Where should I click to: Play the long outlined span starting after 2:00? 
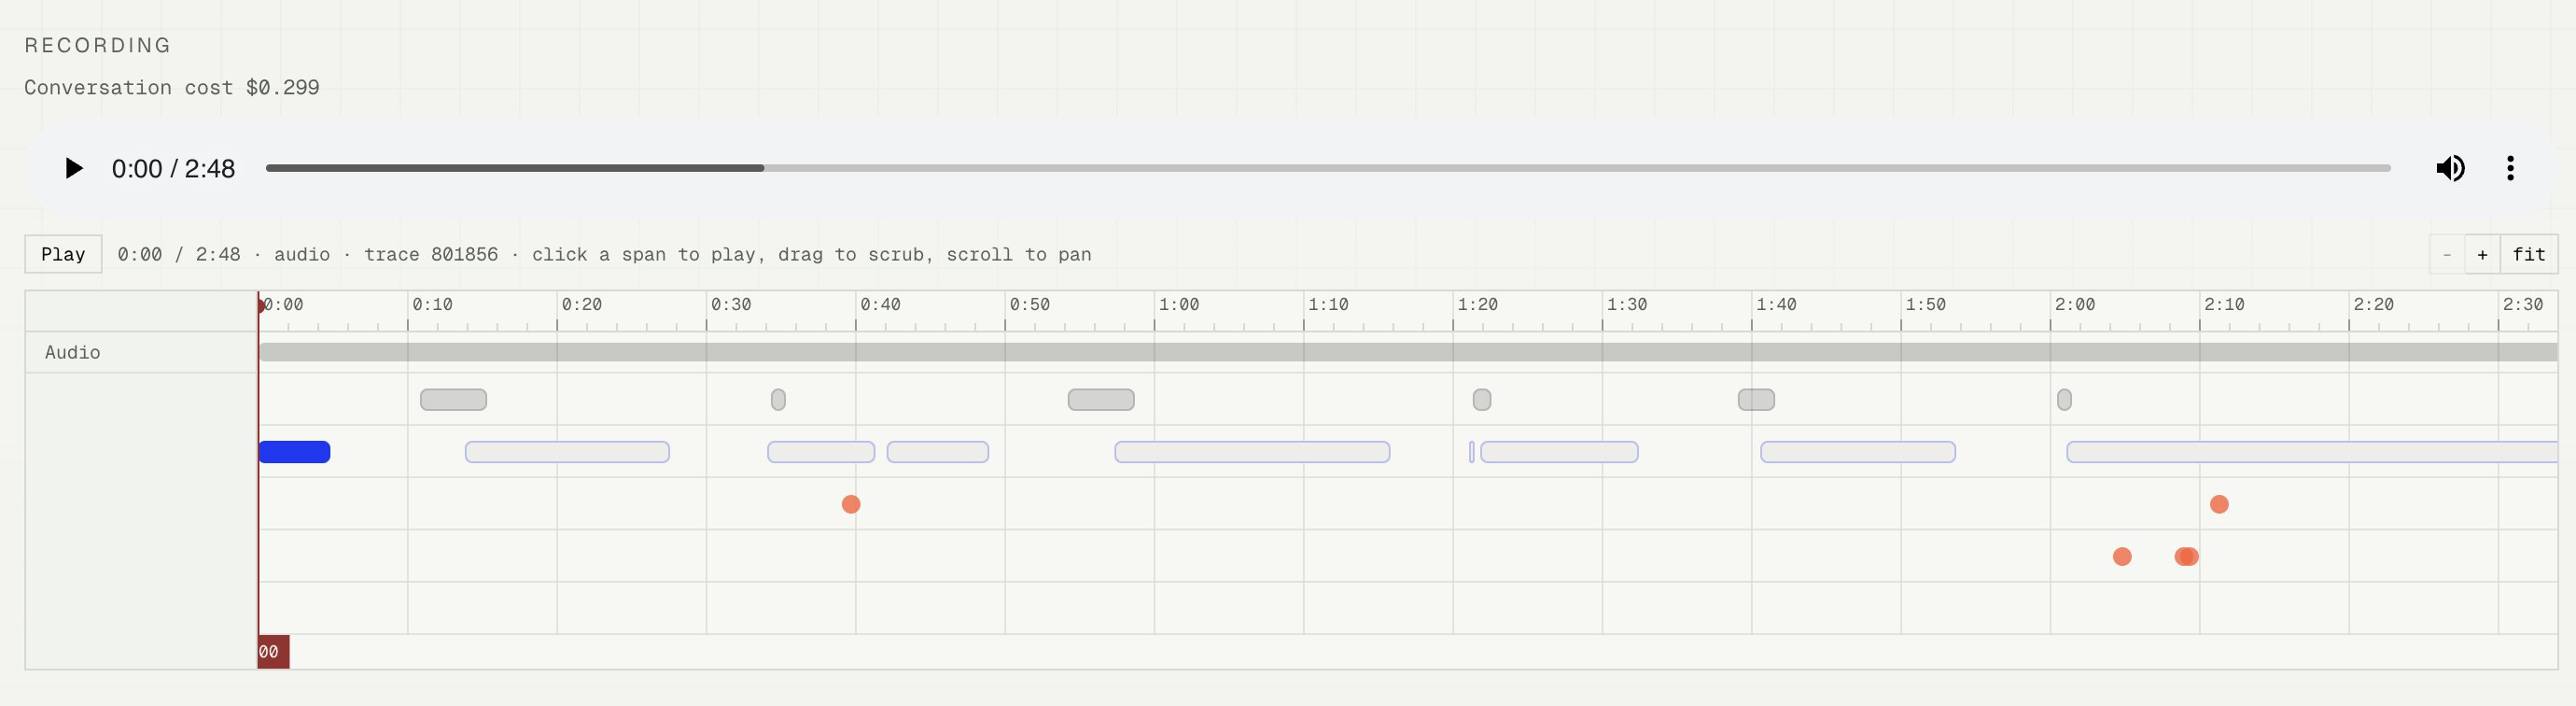click(2312, 452)
